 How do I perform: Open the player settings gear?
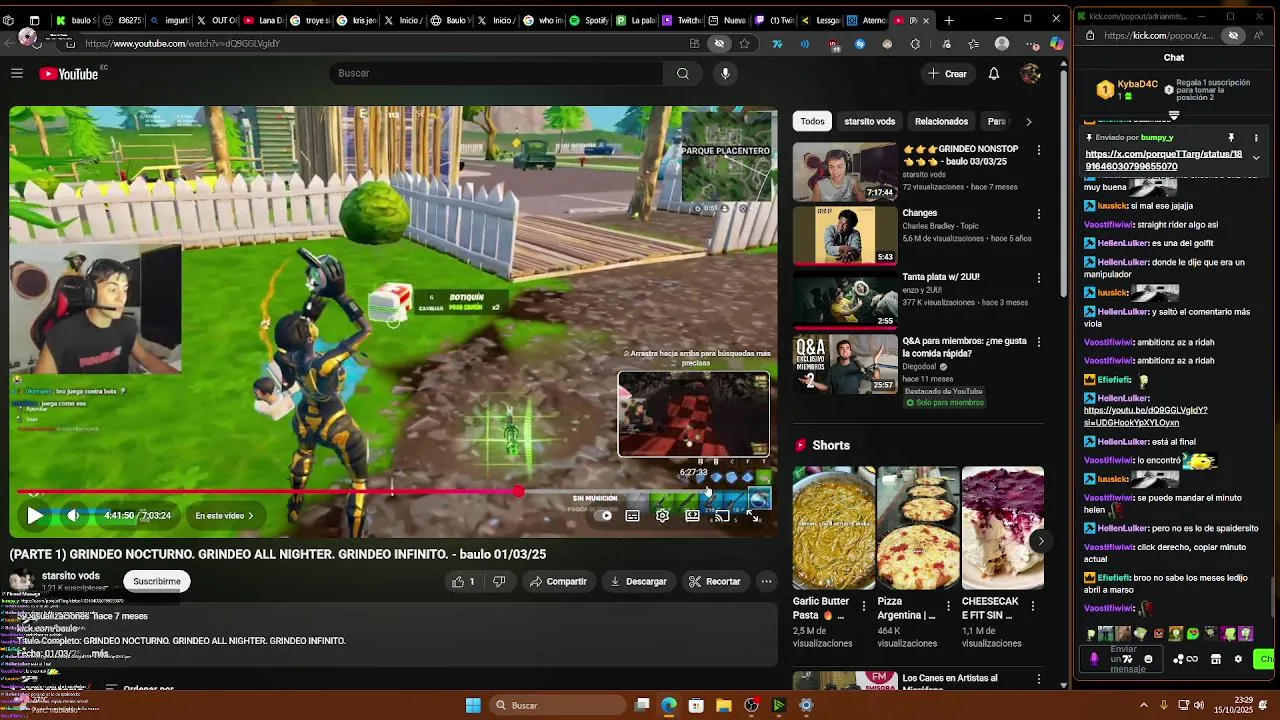point(662,516)
